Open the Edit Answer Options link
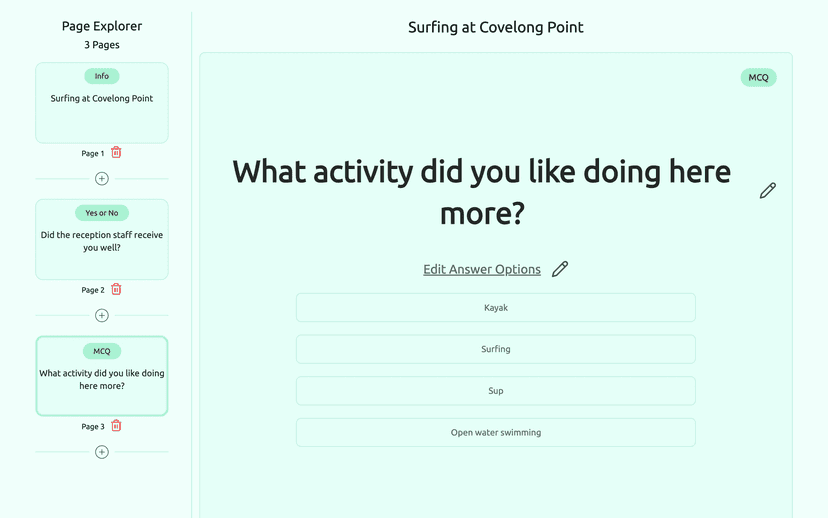The height and width of the screenshot is (518, 828). 482,269
